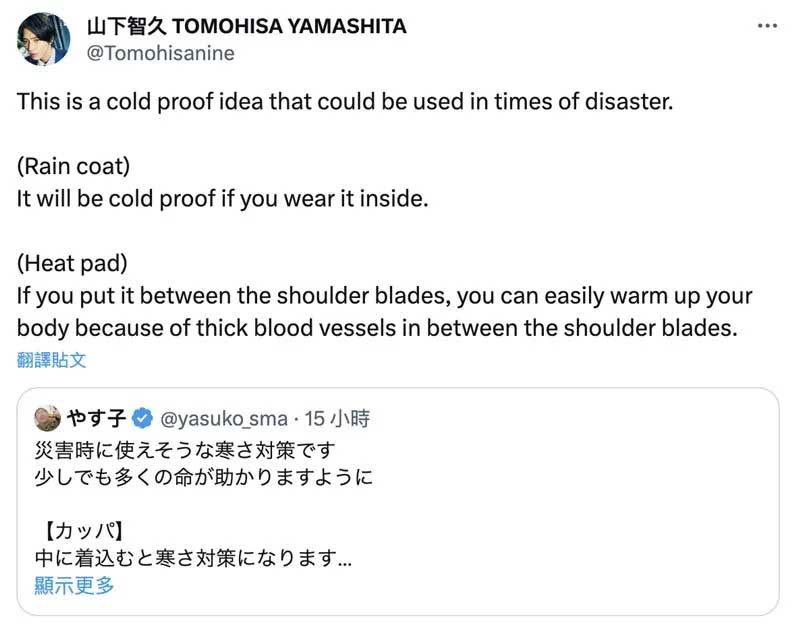Open the 山下智久 TOMOHISA YAMASHITA display name
Screen dimensions: 800x635
pyautogui.click(x=247, y=27)
